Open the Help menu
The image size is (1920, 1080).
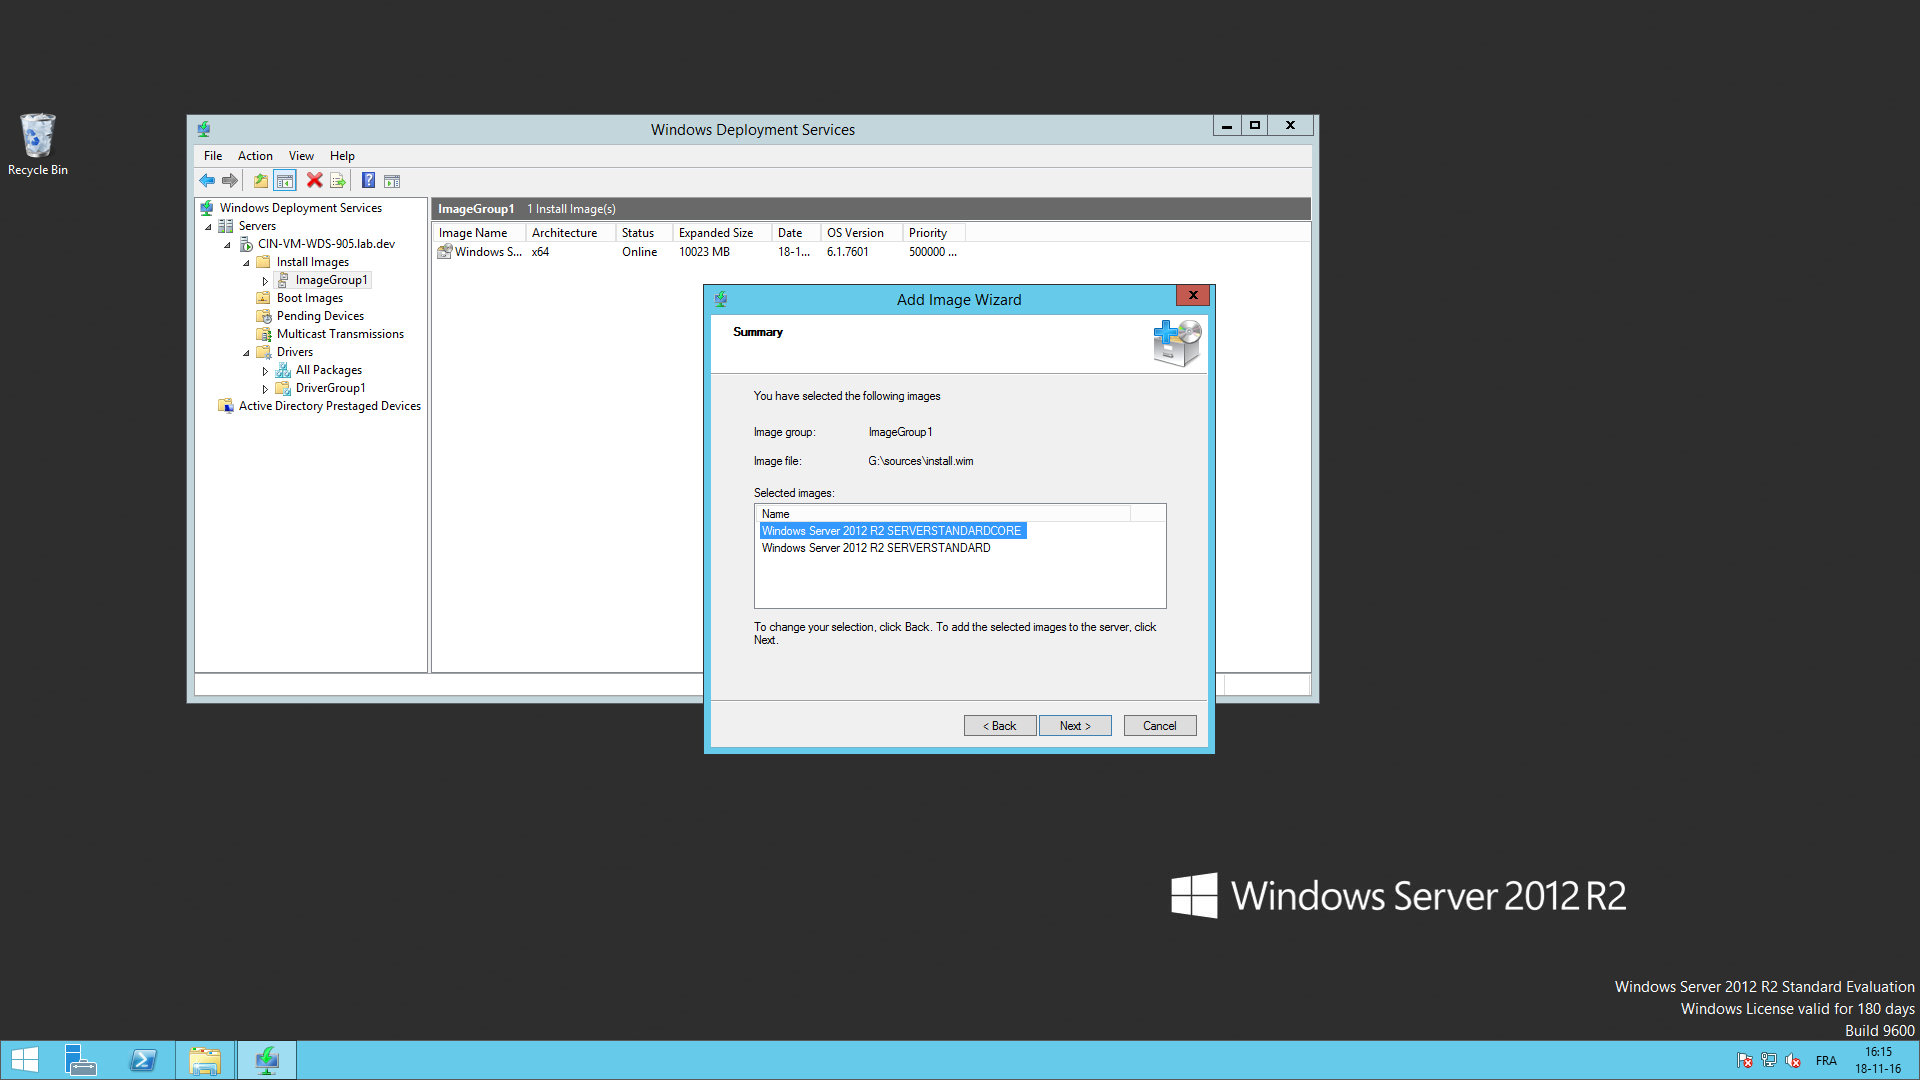point(342,156)
